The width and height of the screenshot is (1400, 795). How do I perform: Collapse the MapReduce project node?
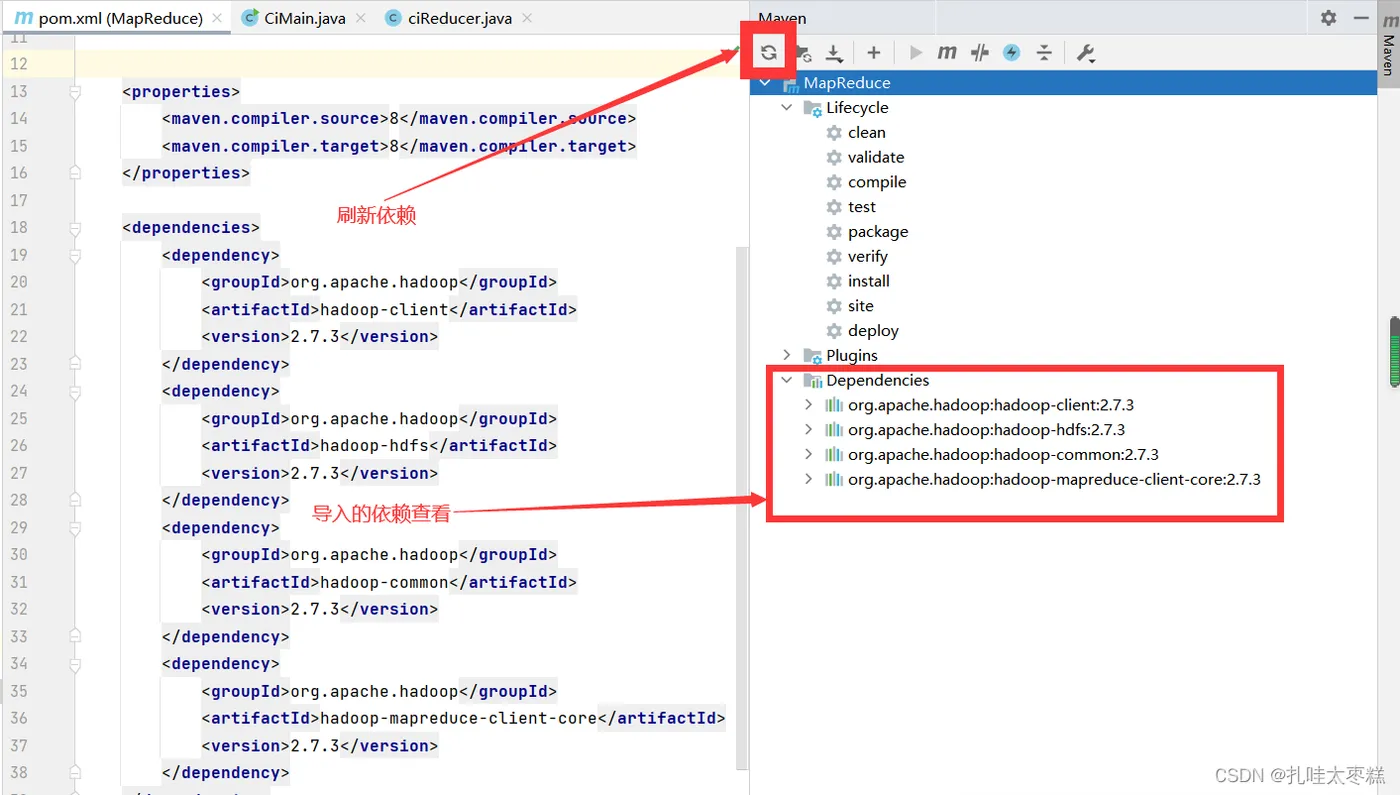(x=765, y=83)
